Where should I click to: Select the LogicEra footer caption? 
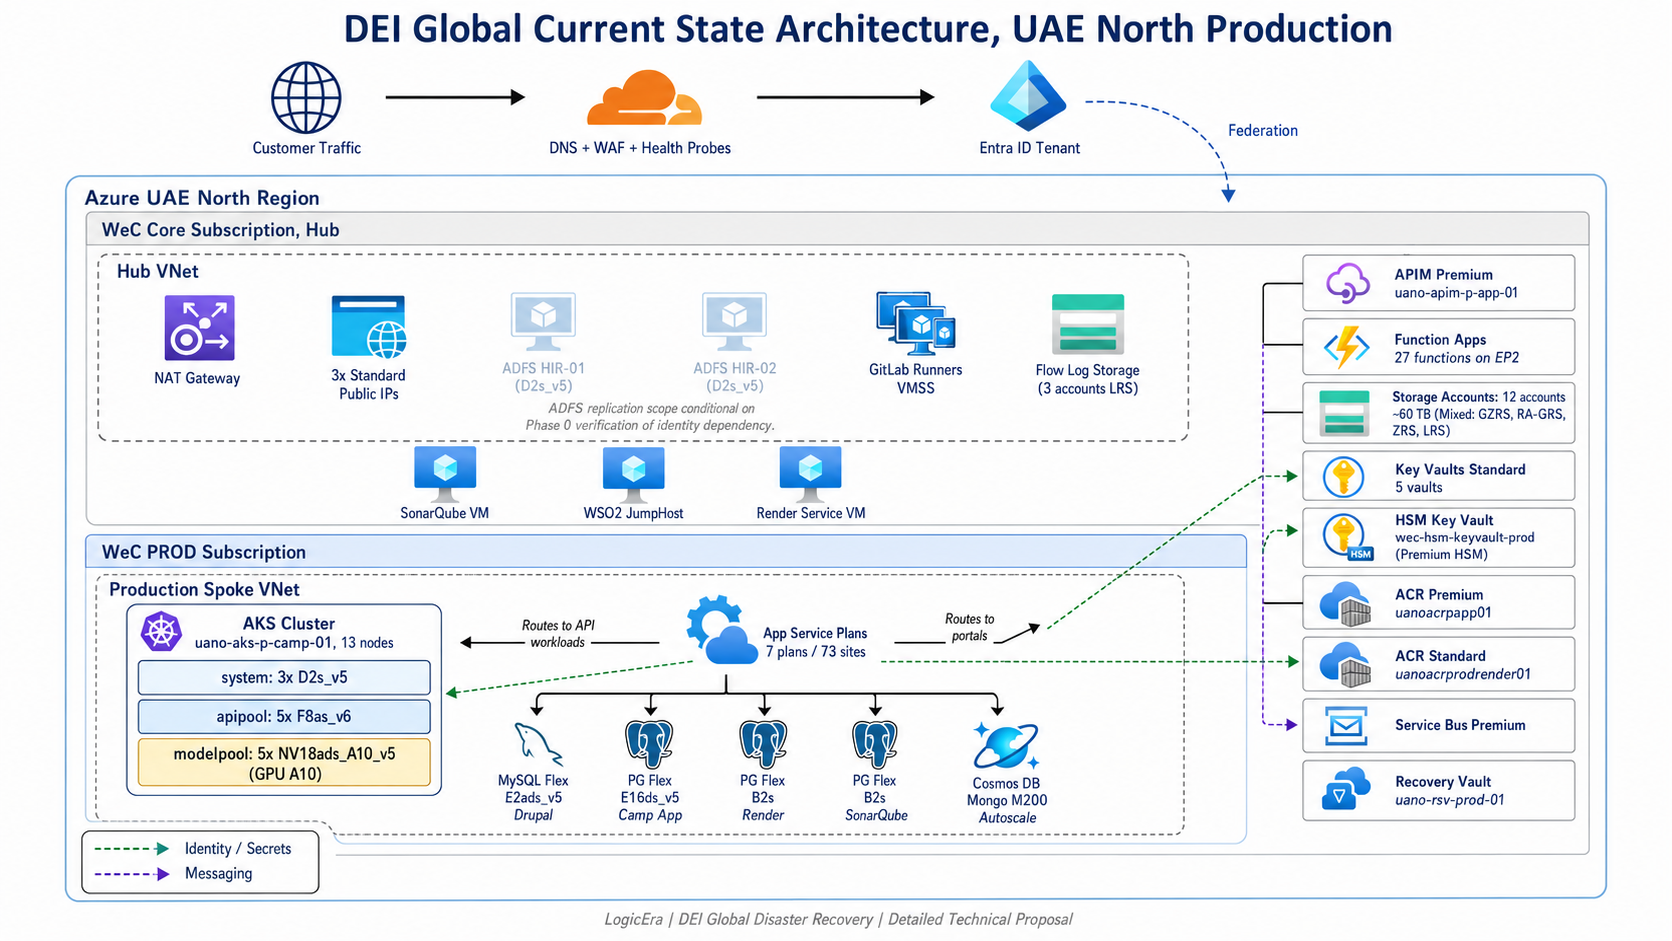[x=838, y=919]
